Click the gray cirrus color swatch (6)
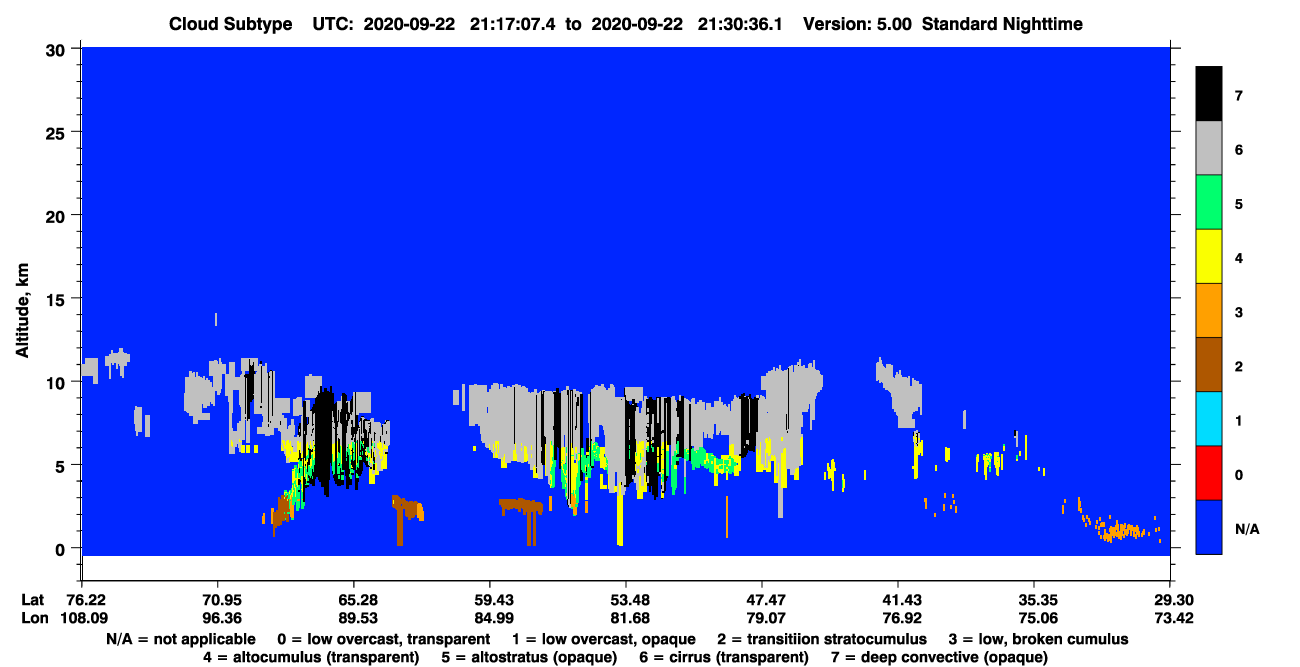The width and height of the screenshot is (1300, 667). 1209,148
